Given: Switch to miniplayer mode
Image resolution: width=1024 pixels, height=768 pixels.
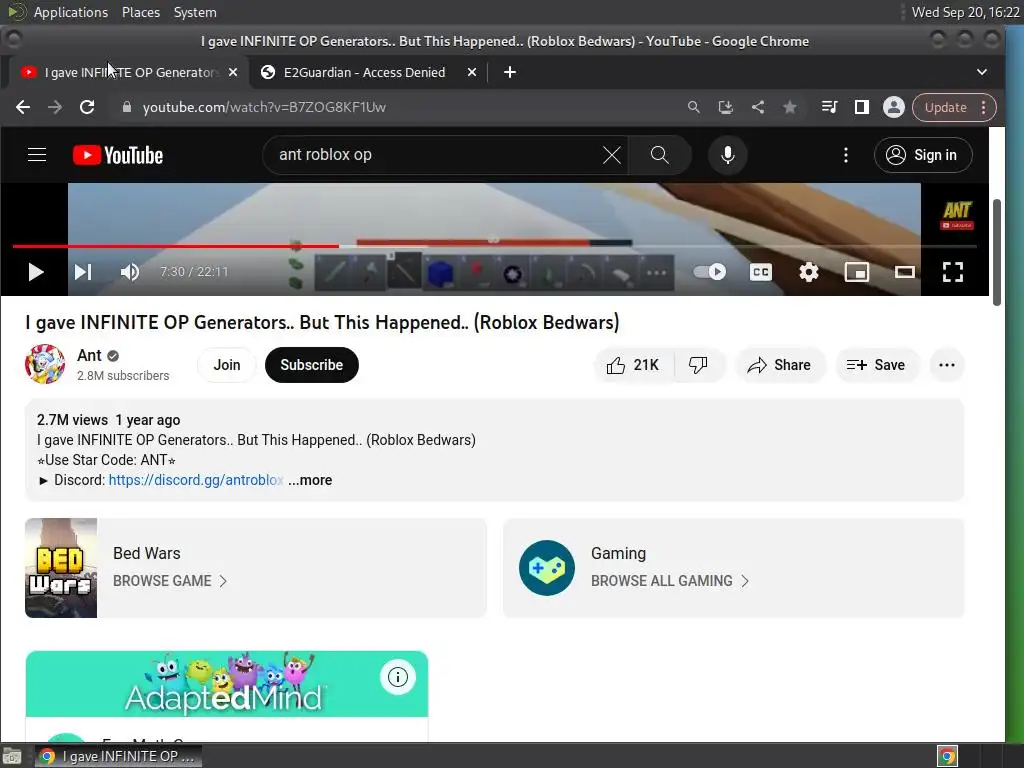Looking at the screenshot, I should (857, 272).
